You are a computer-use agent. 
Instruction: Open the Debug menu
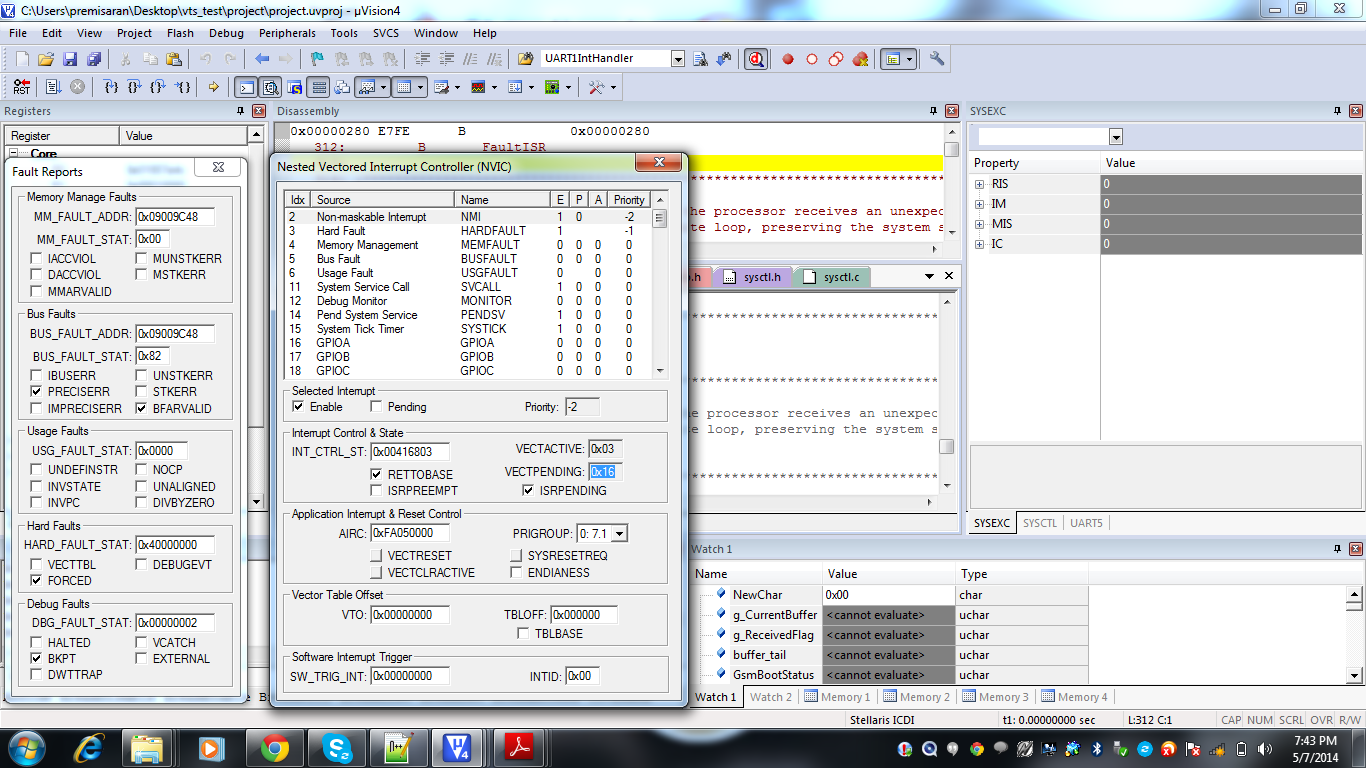(x=226, y=33)
